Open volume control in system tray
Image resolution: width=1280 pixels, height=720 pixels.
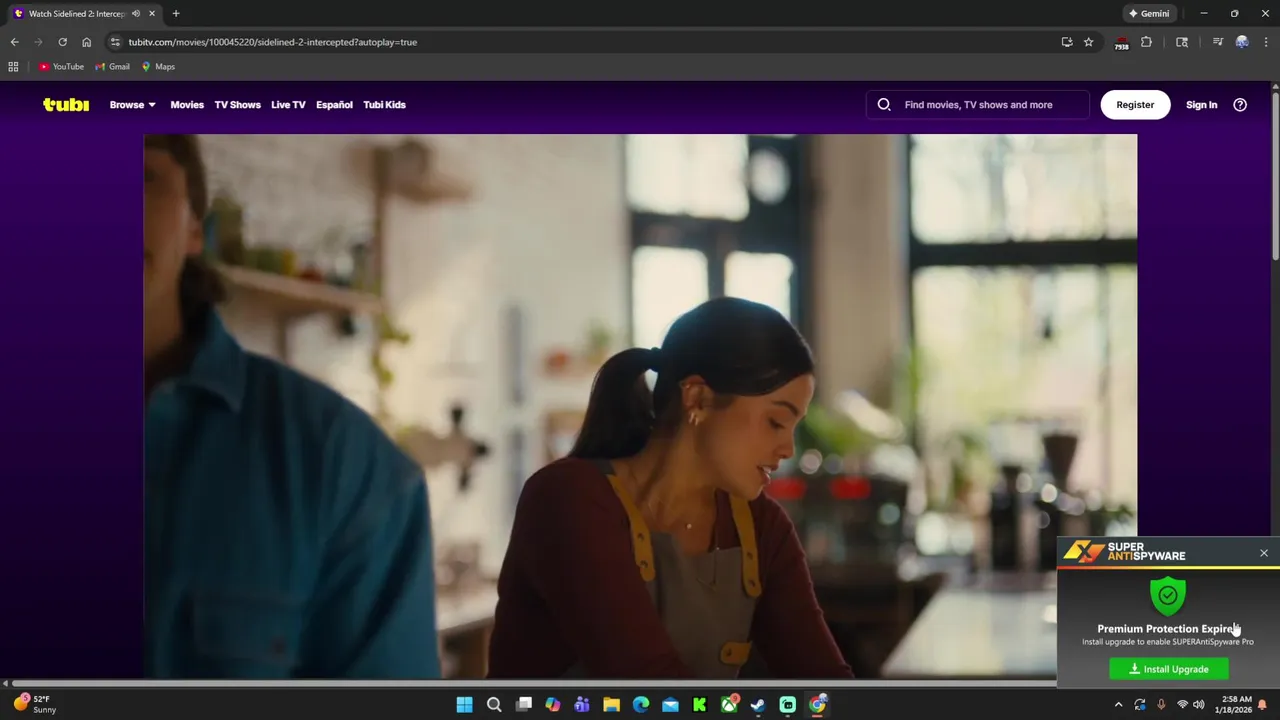coord(1199,705)
